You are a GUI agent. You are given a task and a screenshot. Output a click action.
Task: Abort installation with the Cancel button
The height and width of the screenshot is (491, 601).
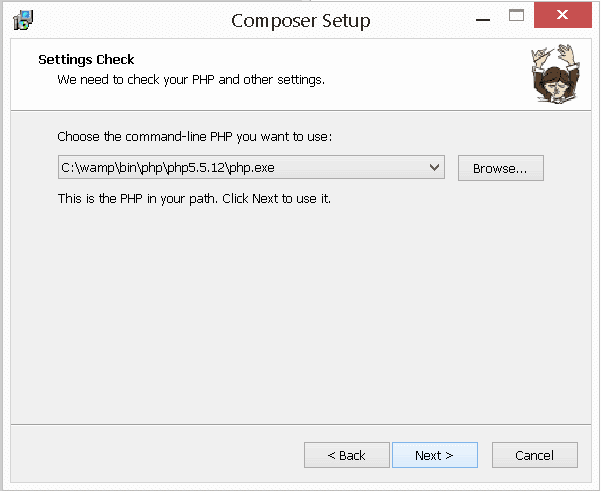[535, 455]
